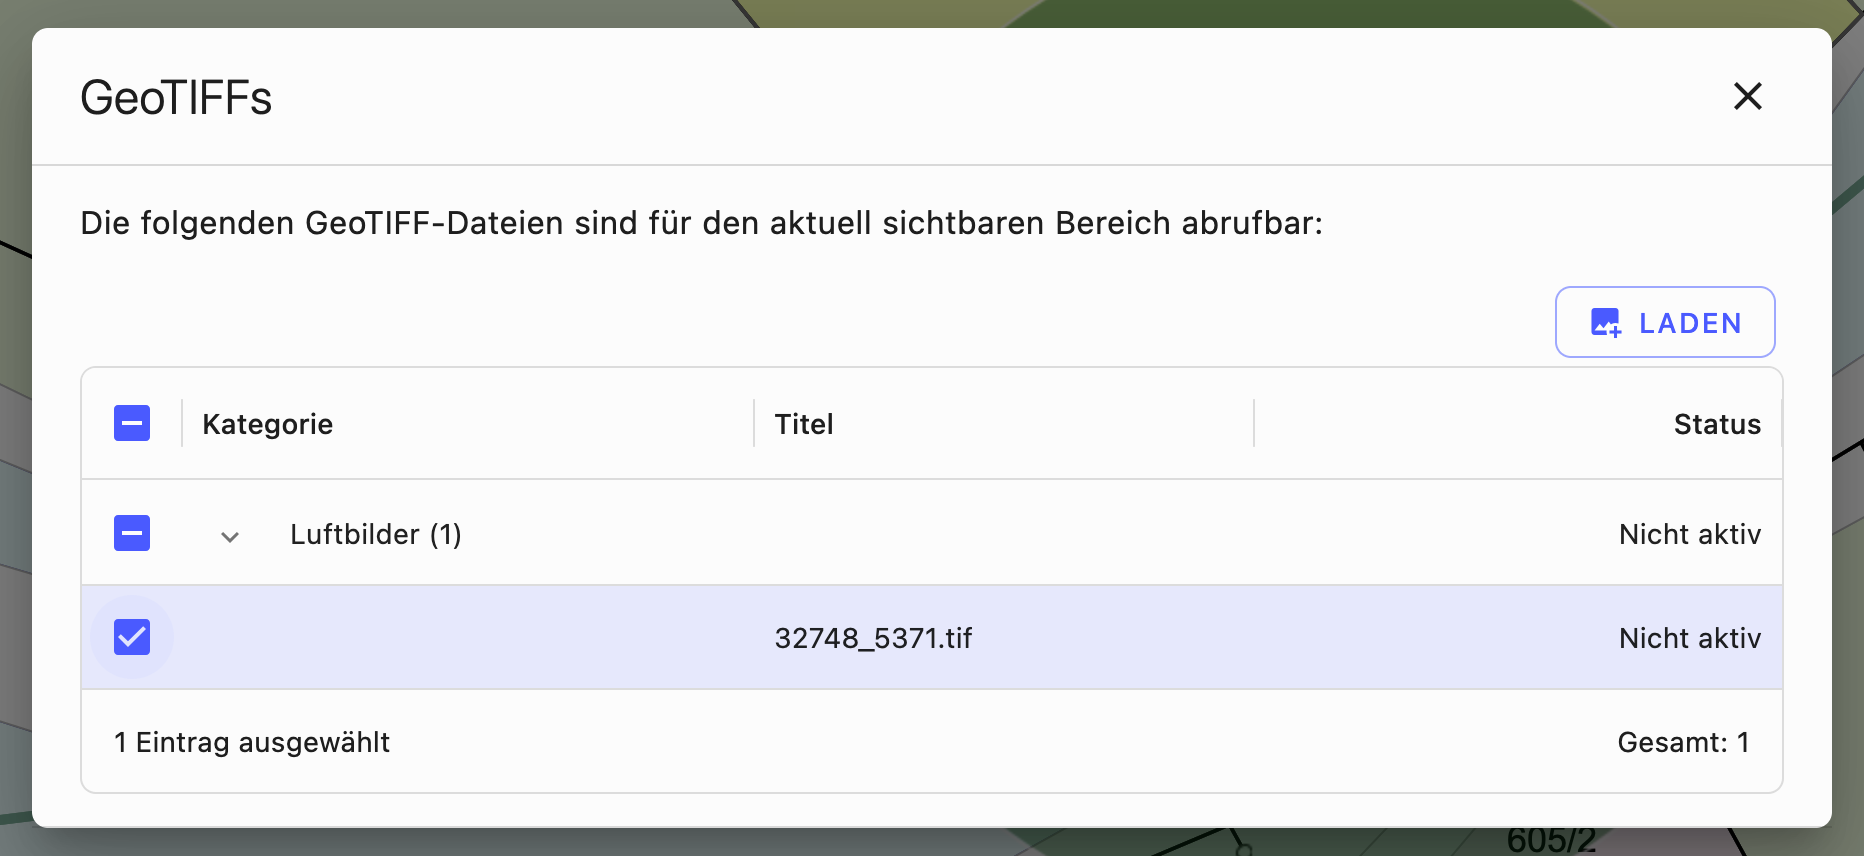Viewport: 1864px width, 856px height.
Task: Sort by the Kategorie column header
Action: pyautogui.click(x=267, y=425)
